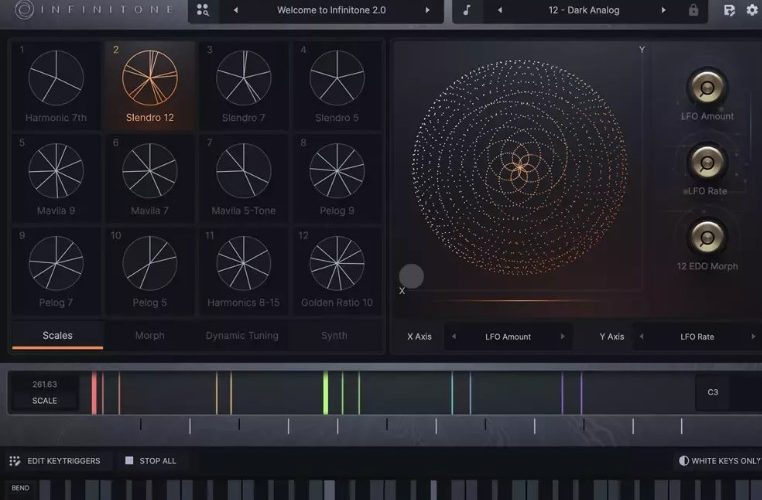Select the Golden Ratio 10 scale
Image resolution: width=762 pixels, height=500 pixels.
pos(337,271)
